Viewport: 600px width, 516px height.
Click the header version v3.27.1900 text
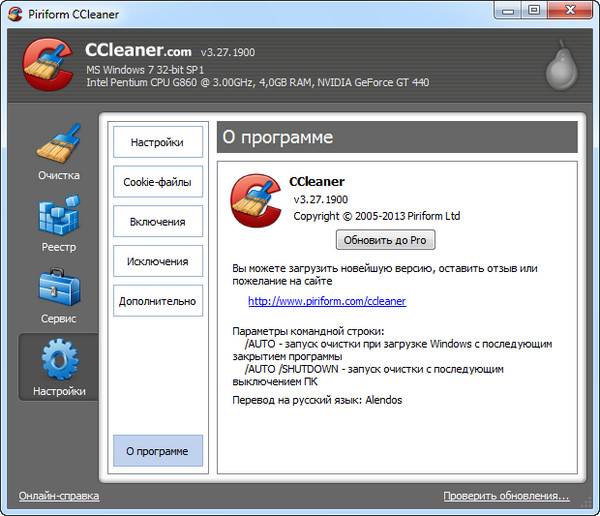tap(228, 52)
